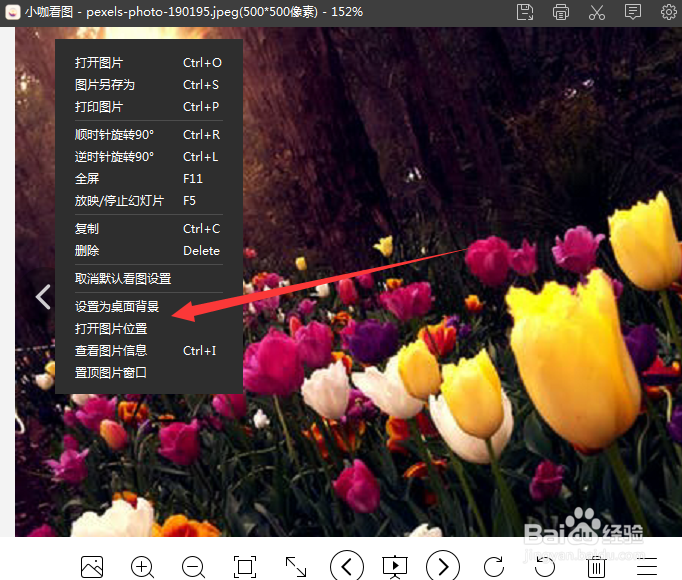682x580 pixels.
Task: Click the app logo in title bar
Action: pyautogui.click(x=13, y=12)
